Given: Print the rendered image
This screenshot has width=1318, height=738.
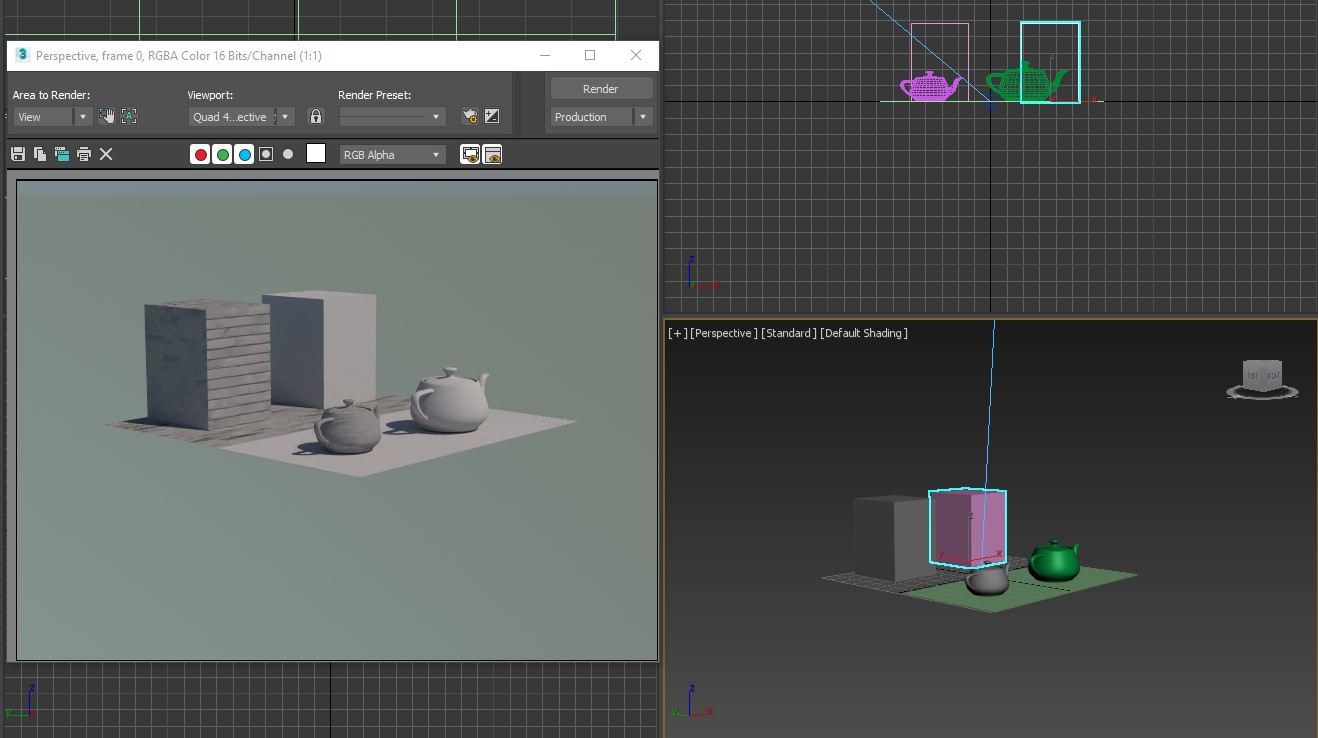Looking at the screenshot, I should click(84, 154).
